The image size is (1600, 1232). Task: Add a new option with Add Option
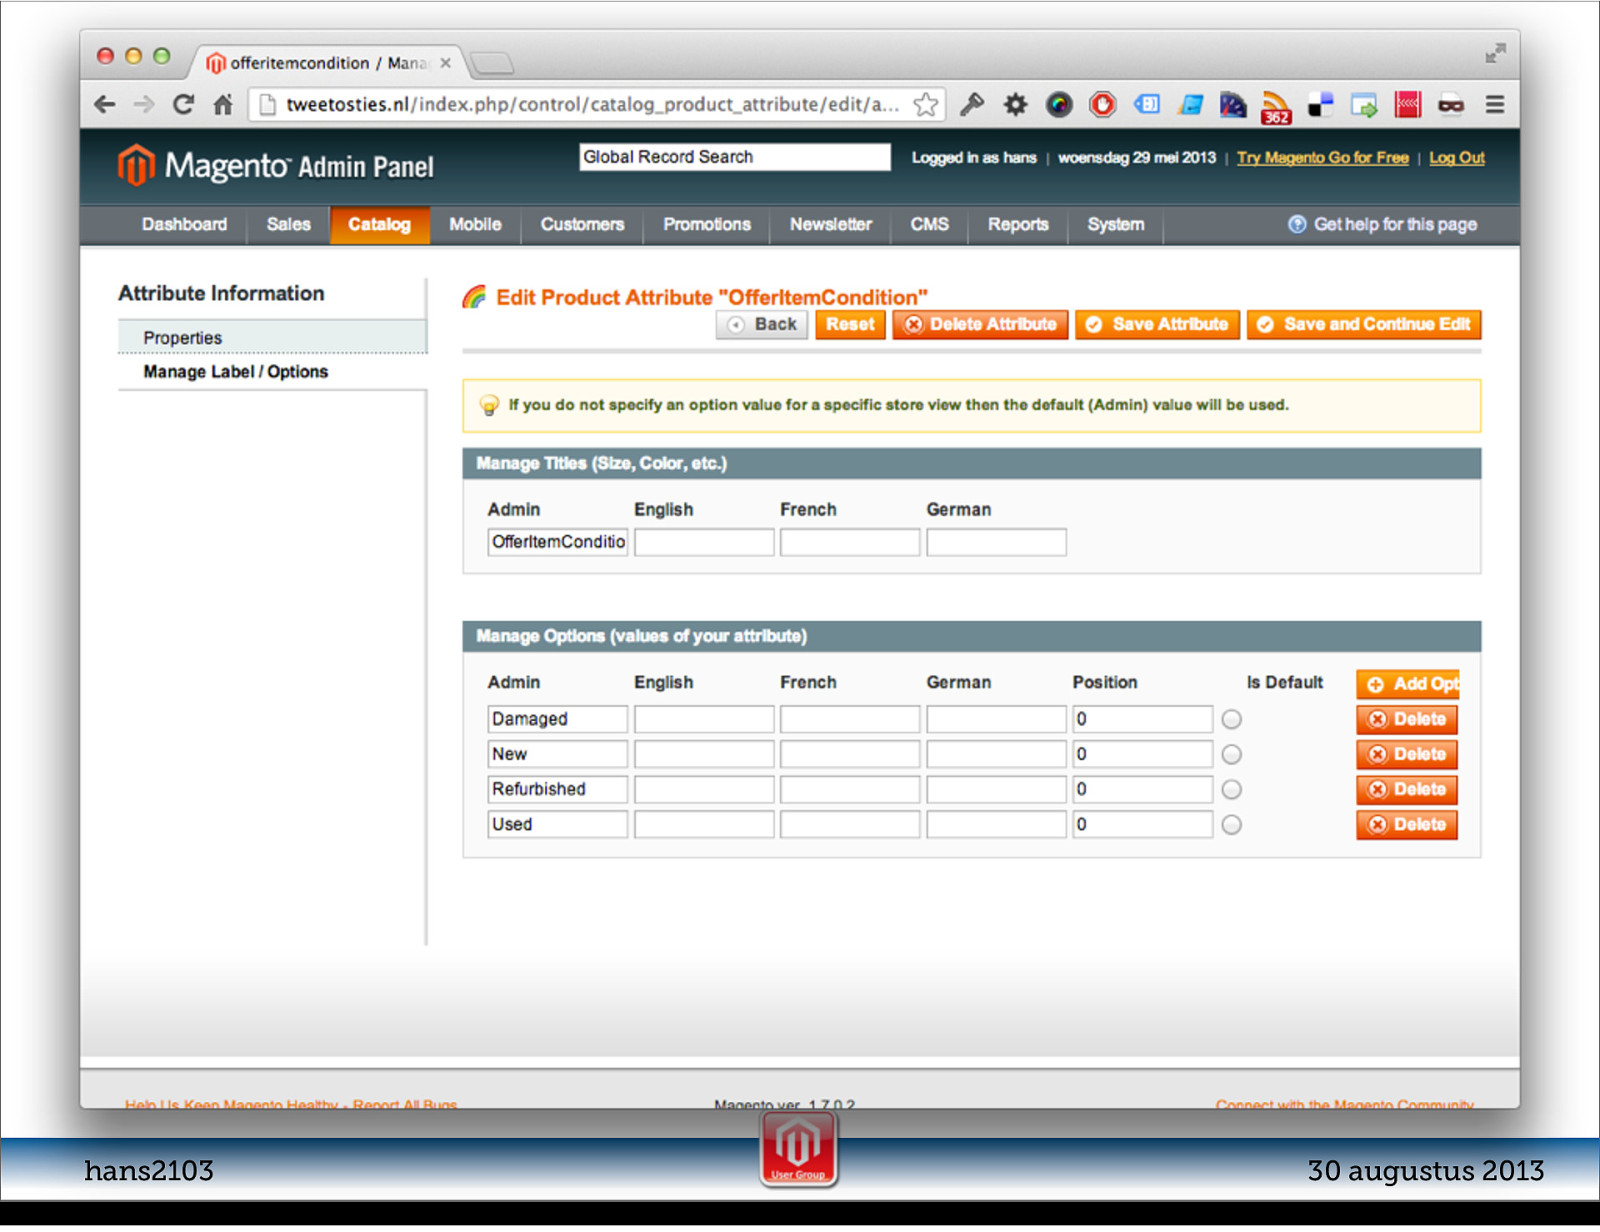pyautogui.click(x=1408, y=685)
